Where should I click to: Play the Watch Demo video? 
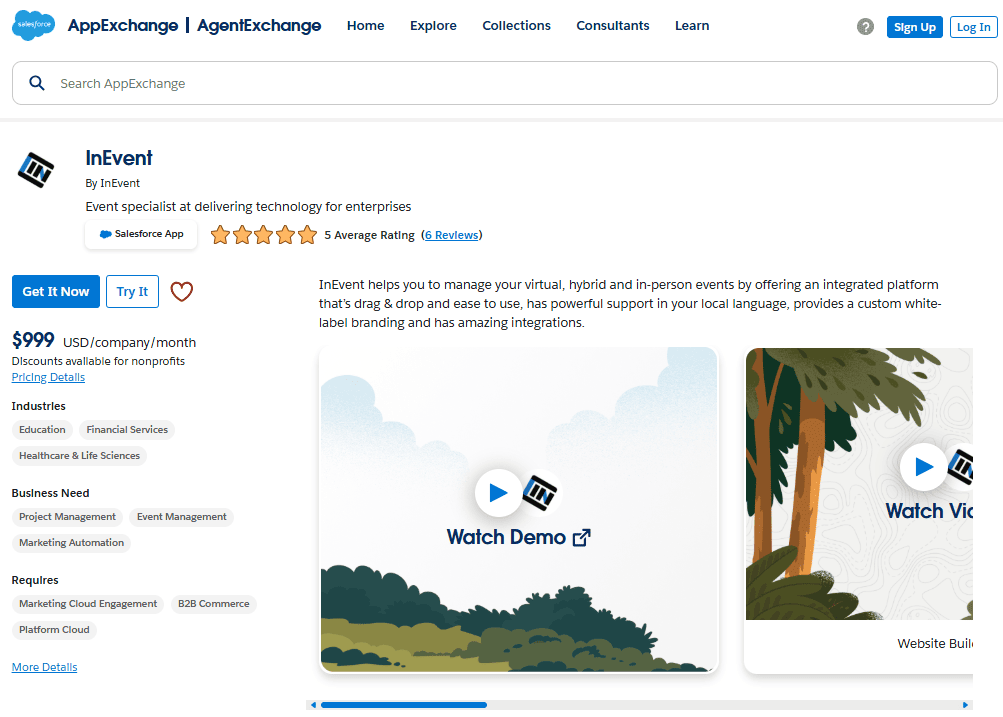point(498,492)
